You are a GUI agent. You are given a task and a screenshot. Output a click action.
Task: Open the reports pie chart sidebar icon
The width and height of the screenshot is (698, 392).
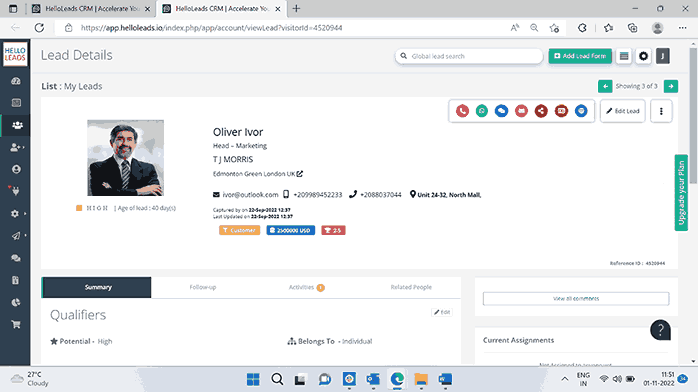(16, 303)
